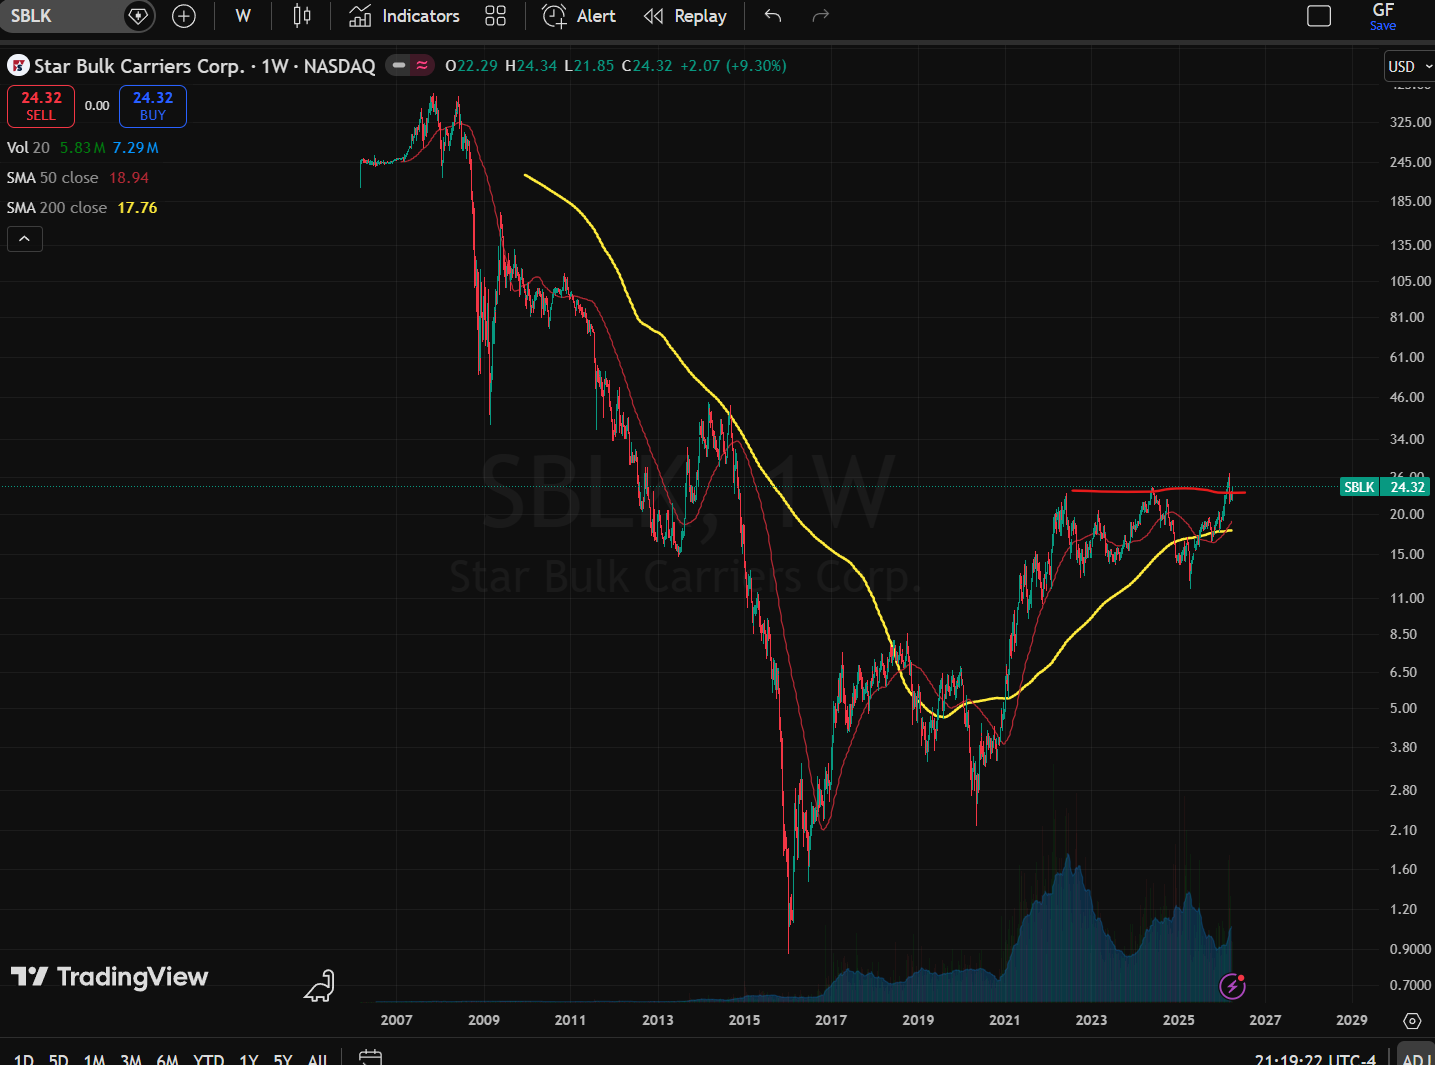Click the fullscreen layout rectangle icon
The image size is (1435, 1065).
(x=1319, y=16)
